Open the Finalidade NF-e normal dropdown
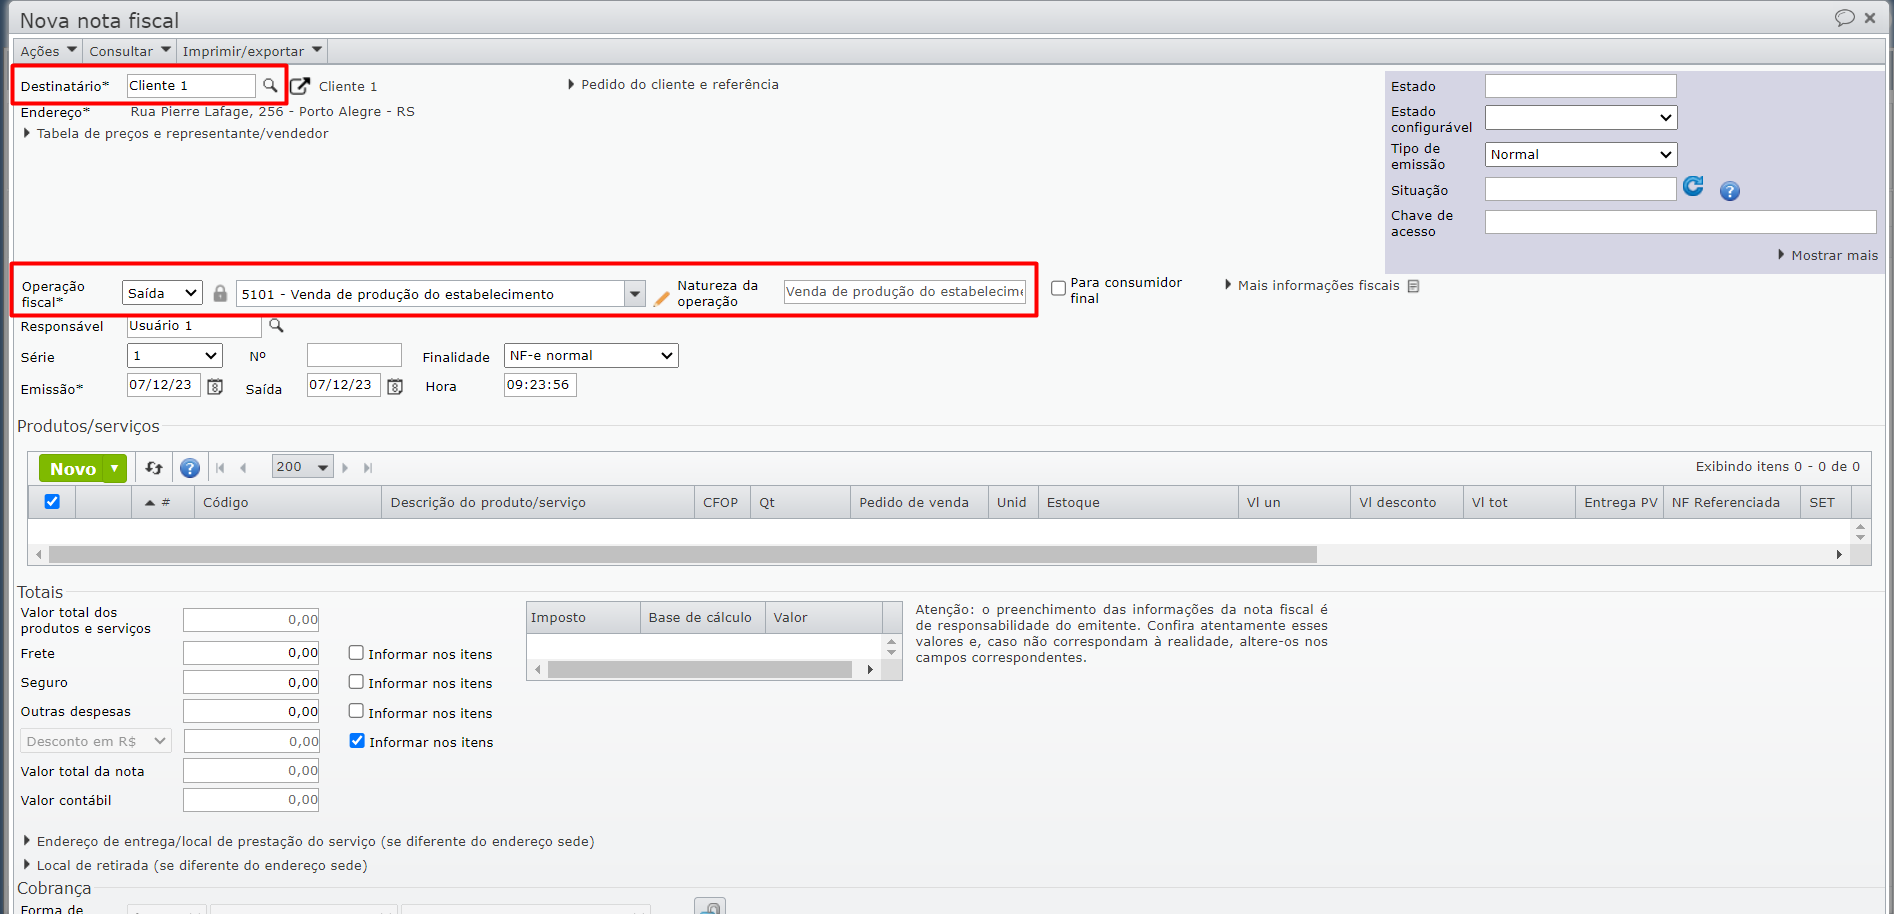Image resolution: width=1894 pixels, height=914 pixels. [591, 356]
